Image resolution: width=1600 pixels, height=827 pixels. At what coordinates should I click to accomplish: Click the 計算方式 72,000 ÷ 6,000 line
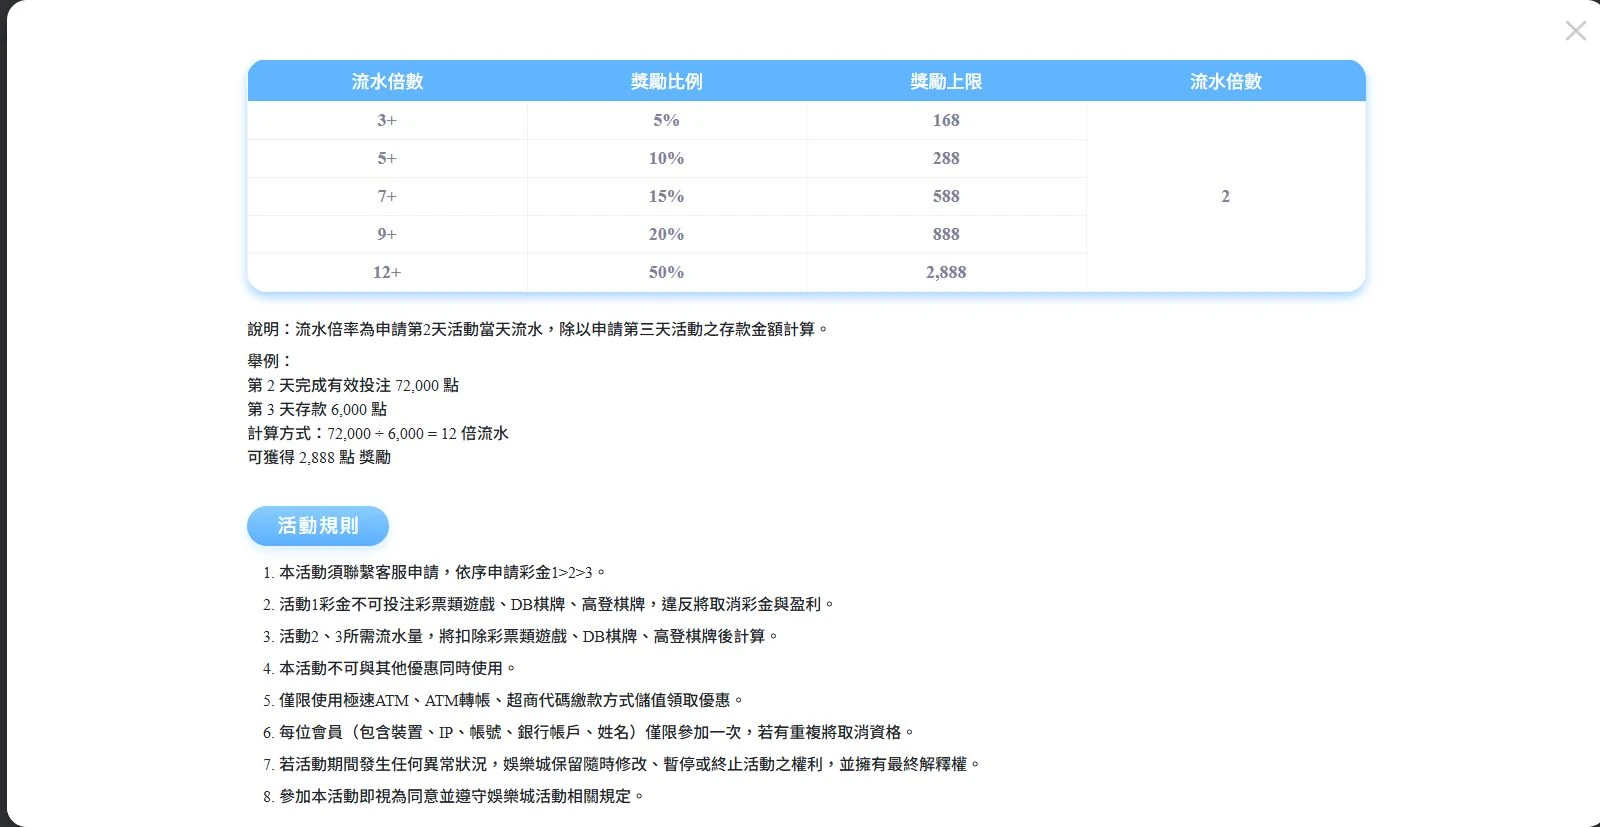tap(378, 433)
